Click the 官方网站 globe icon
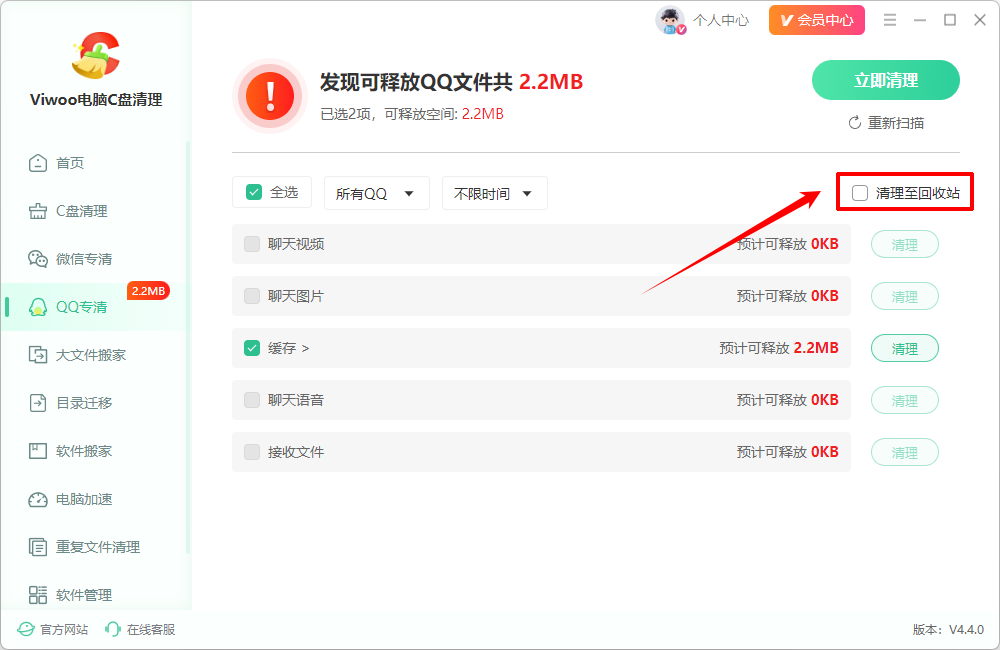Viewport: 1000px width, 650px height. (x=26, y=630)
